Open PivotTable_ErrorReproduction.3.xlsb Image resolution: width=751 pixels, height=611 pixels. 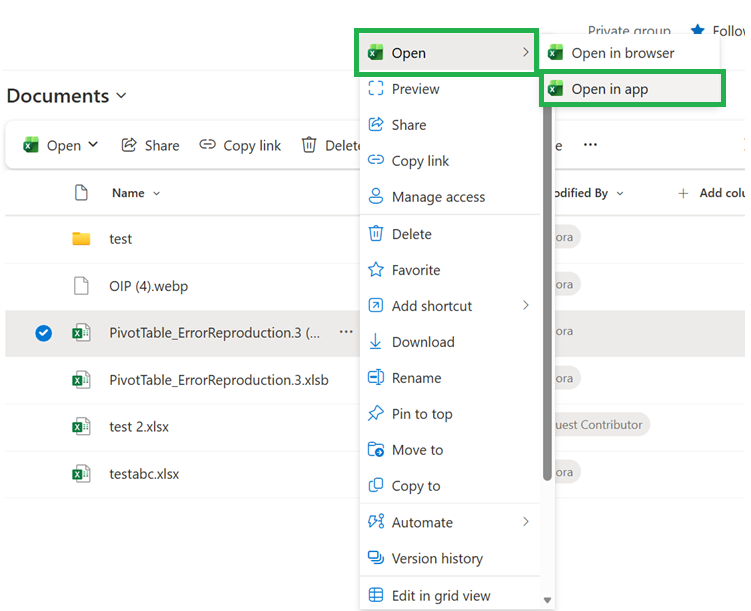(219, 380)
